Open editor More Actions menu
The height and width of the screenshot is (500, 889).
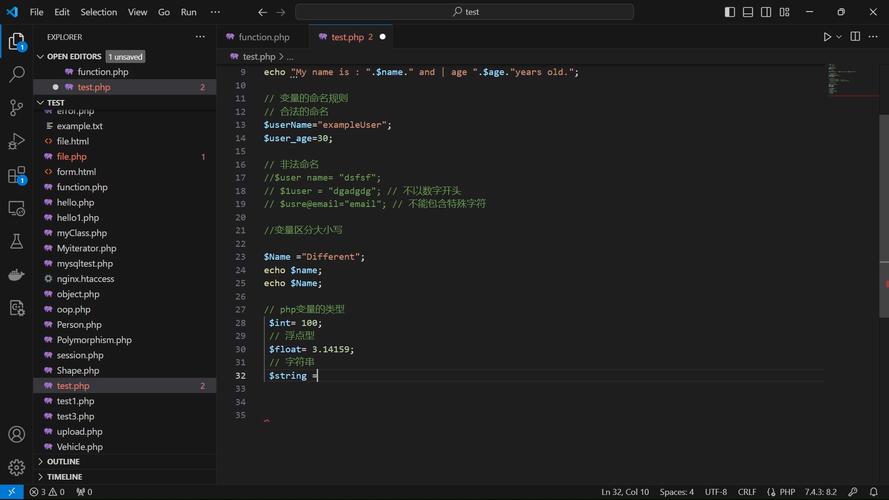point(873,36)
